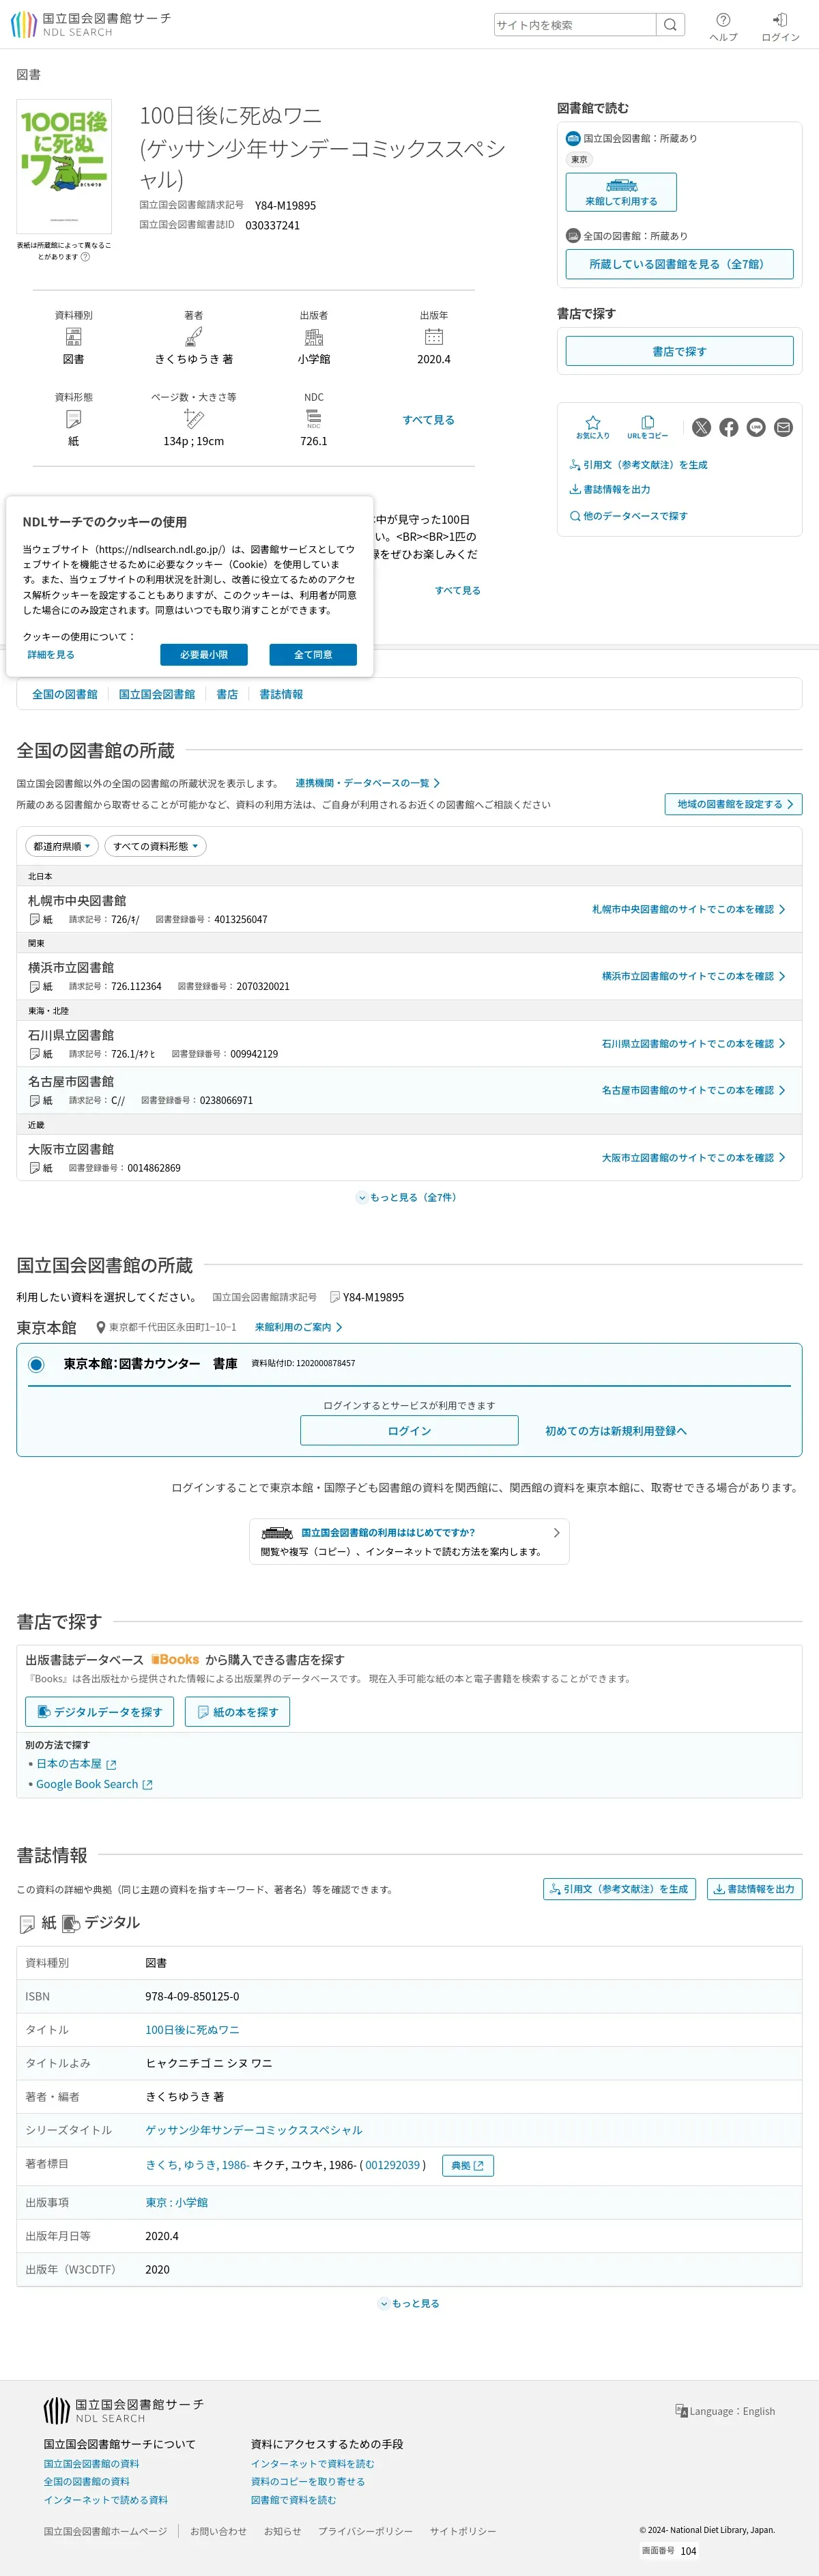
Task: Choose 必要最小限 cookies button
Action: (x=204, y=654)
